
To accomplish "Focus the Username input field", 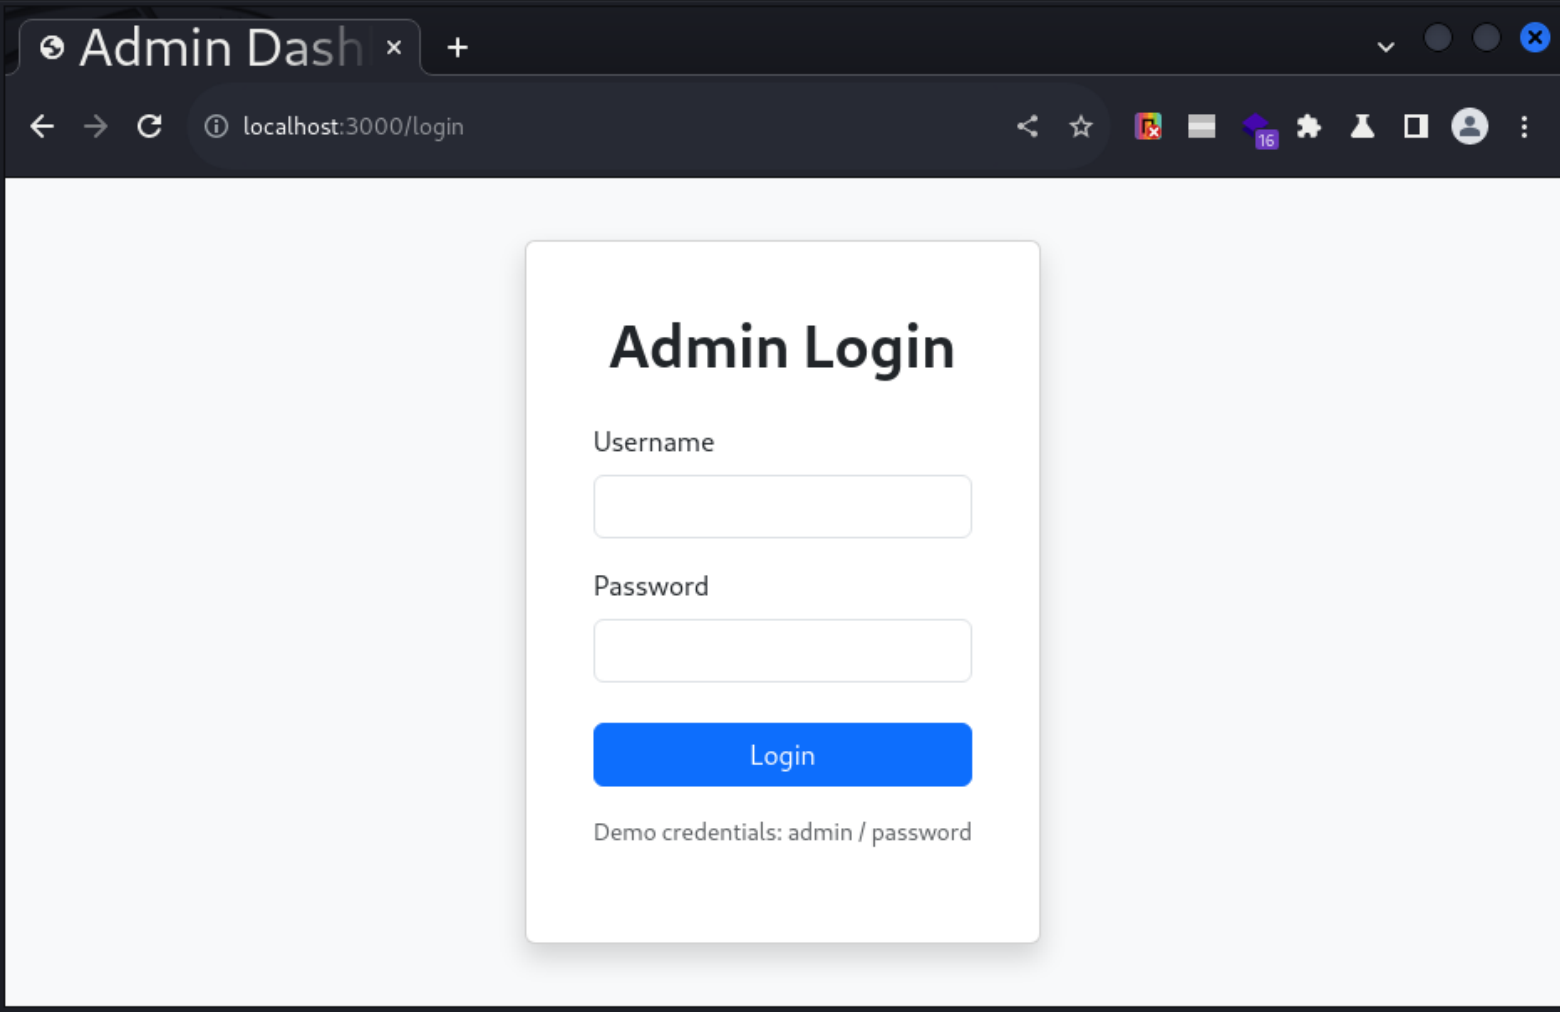I will coord(782,507).
